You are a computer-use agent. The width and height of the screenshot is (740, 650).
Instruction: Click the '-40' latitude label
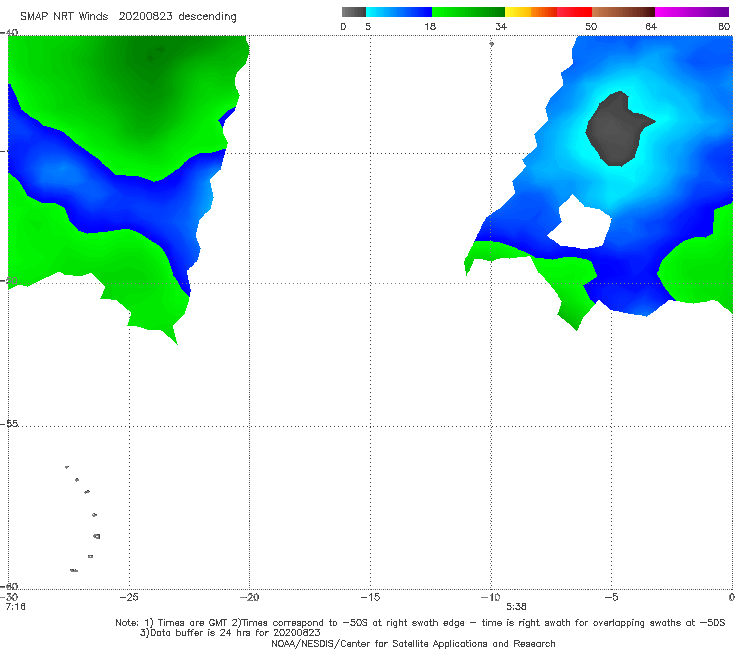coord(9,33)
